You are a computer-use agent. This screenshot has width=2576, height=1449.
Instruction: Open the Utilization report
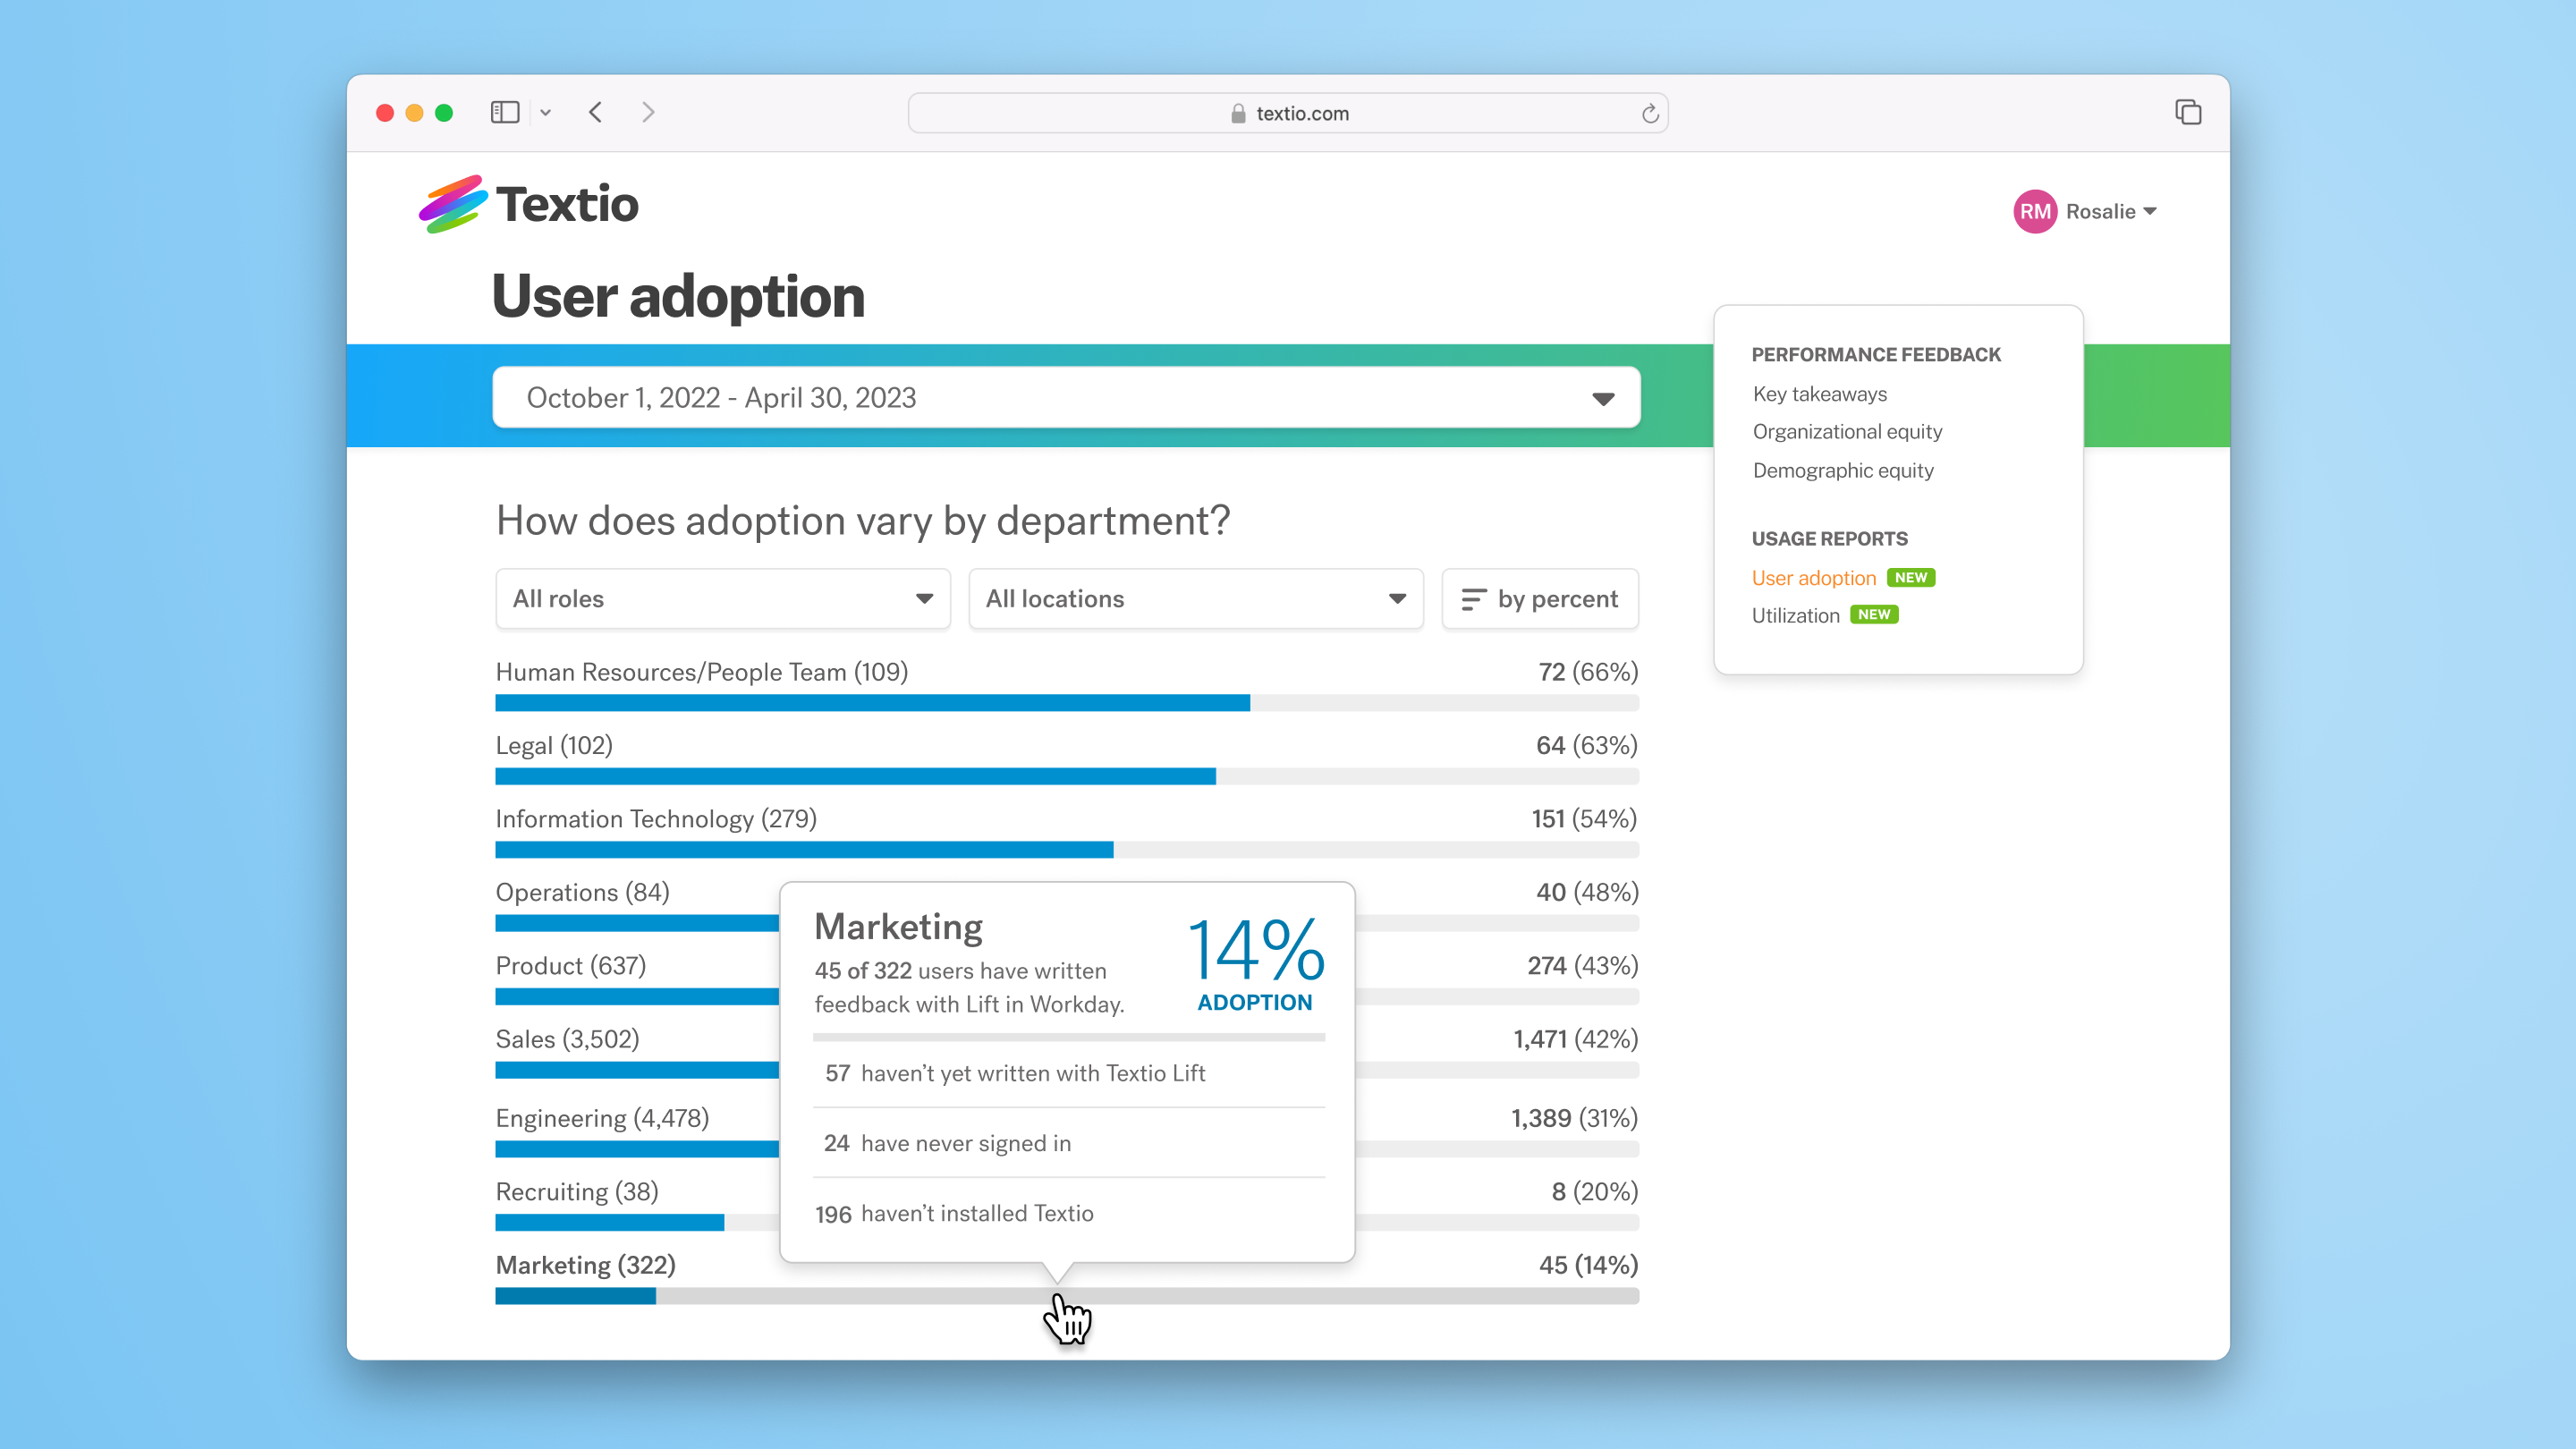pos(1795,615)
